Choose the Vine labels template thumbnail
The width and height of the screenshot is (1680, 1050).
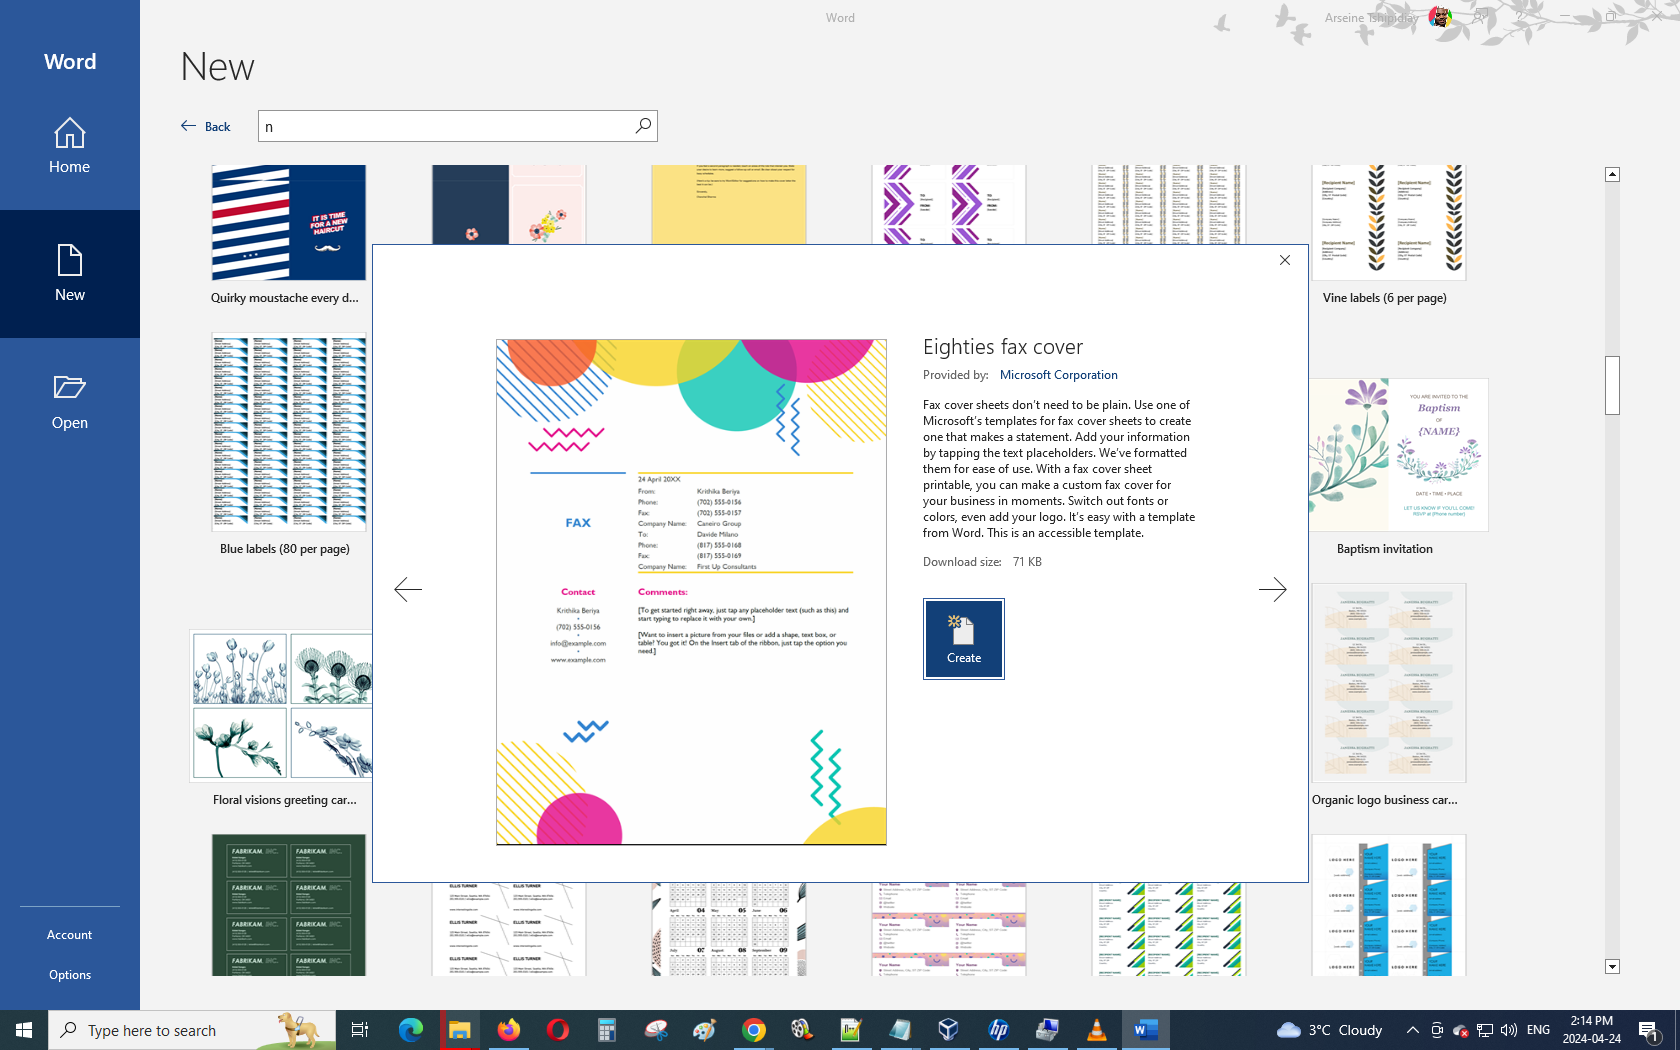click(1388, 222)
